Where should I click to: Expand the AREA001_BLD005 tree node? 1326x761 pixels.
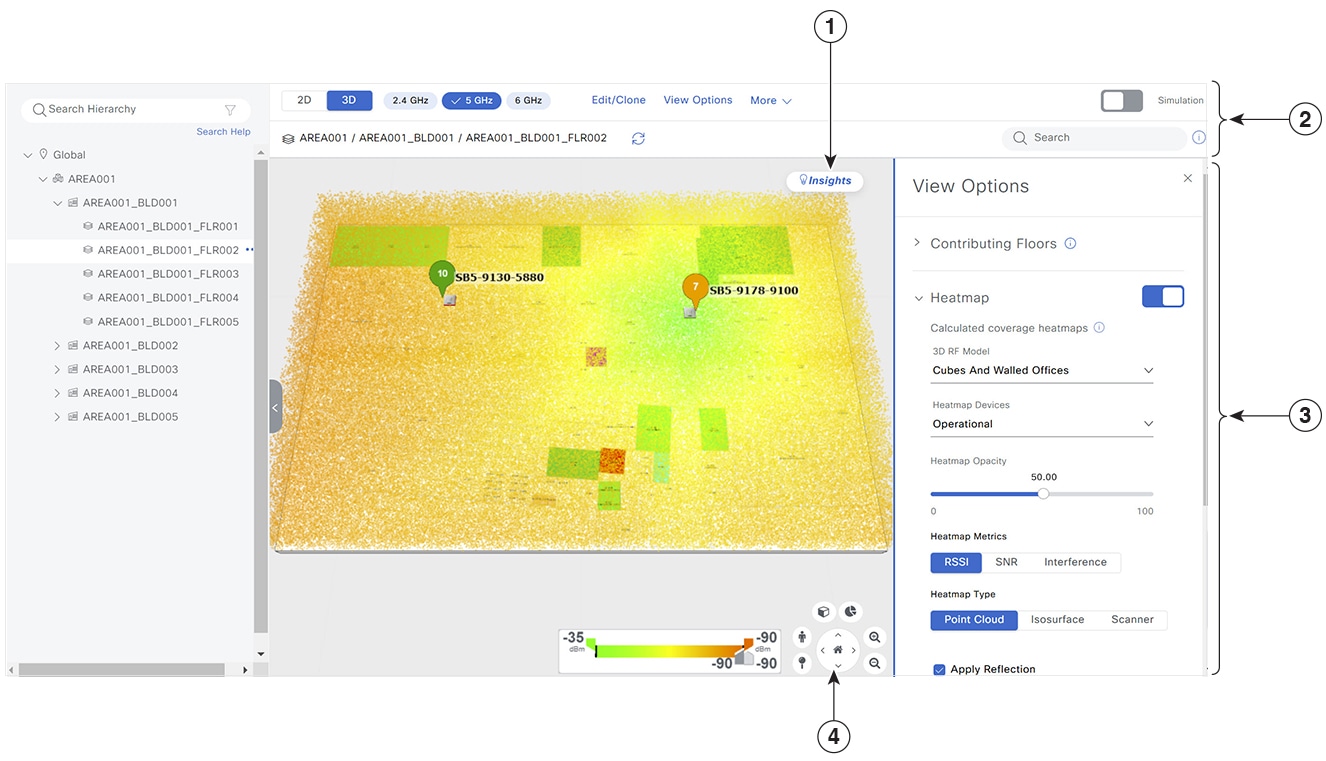57,417
